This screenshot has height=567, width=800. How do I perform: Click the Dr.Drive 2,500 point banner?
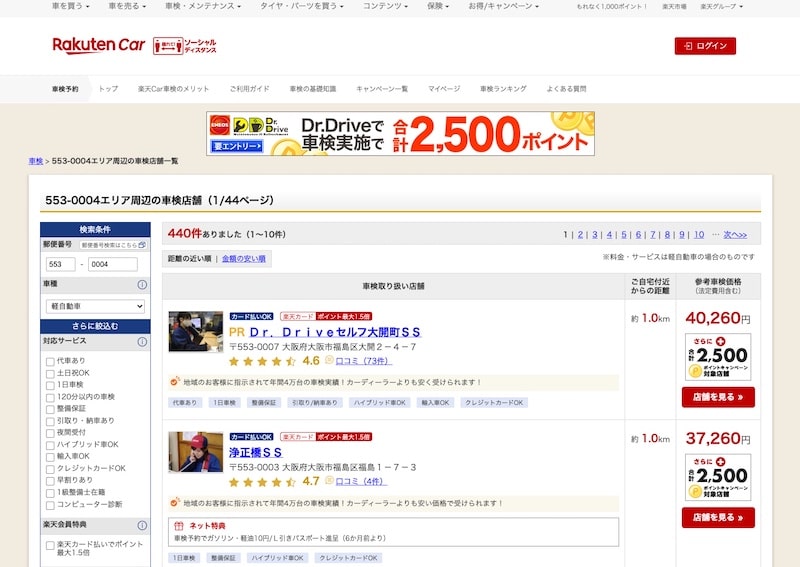coord(401,133)
